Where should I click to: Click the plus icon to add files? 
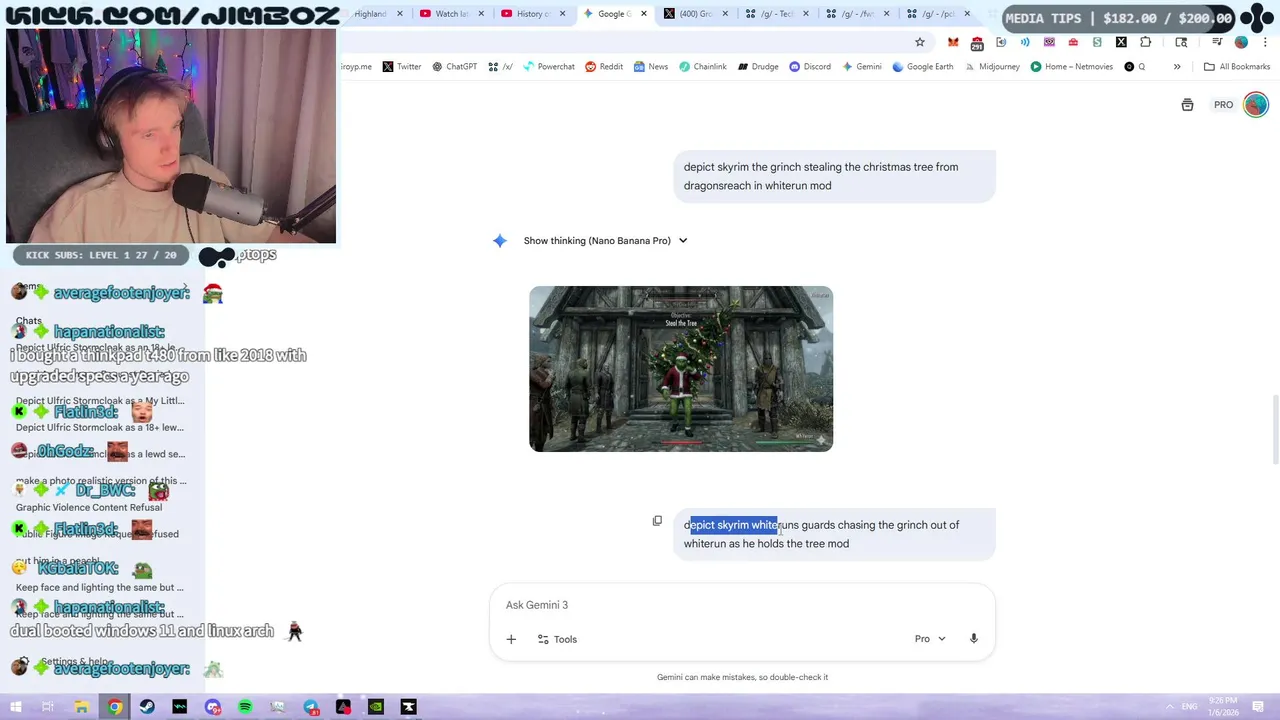click(x=511, y=639)
